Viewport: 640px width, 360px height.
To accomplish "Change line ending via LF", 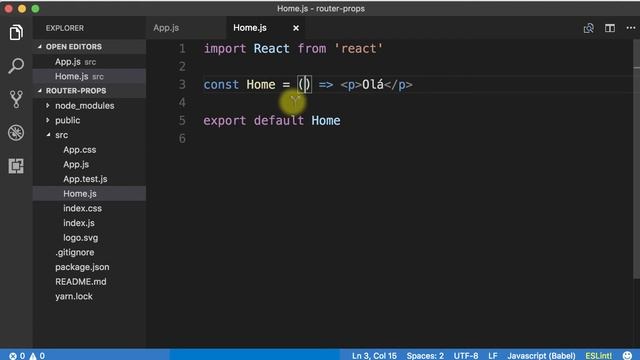I will click(493, 356).
